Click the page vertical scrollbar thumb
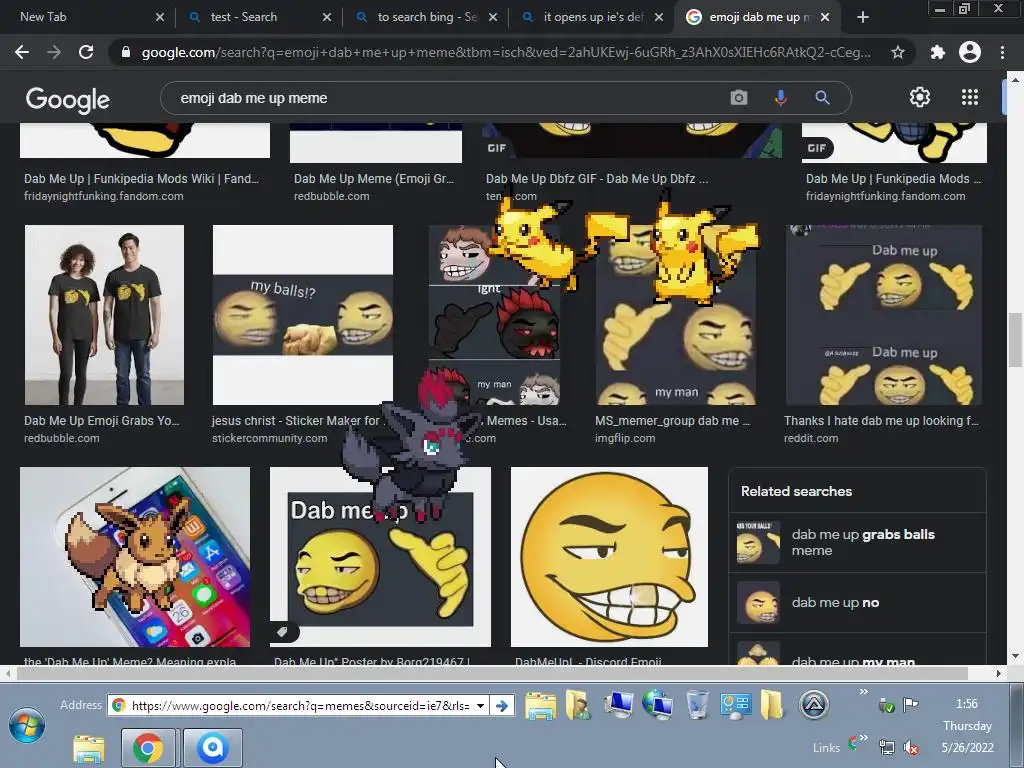Screen dimensions: 1024x768 click(x=1015, y=340)
